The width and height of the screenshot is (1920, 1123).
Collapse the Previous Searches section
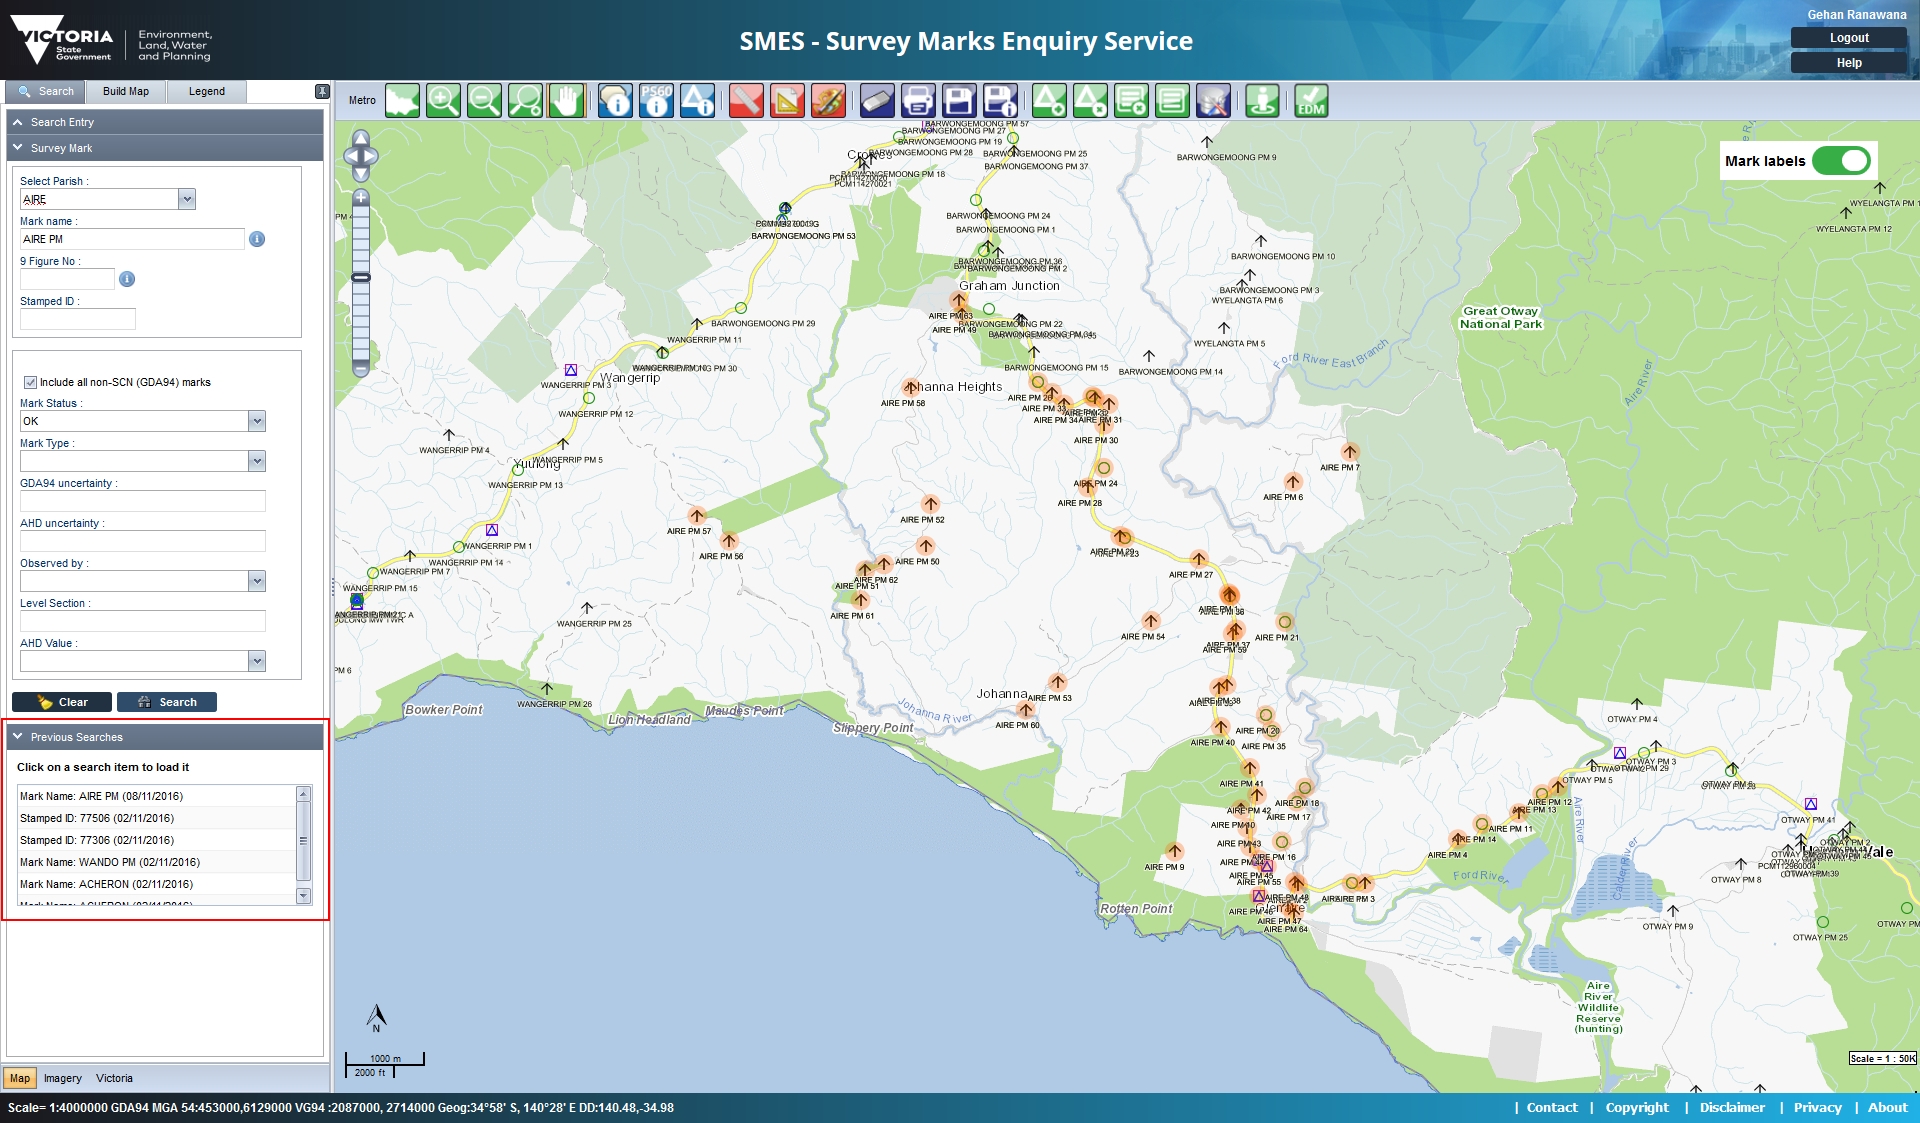click(165, 737)
